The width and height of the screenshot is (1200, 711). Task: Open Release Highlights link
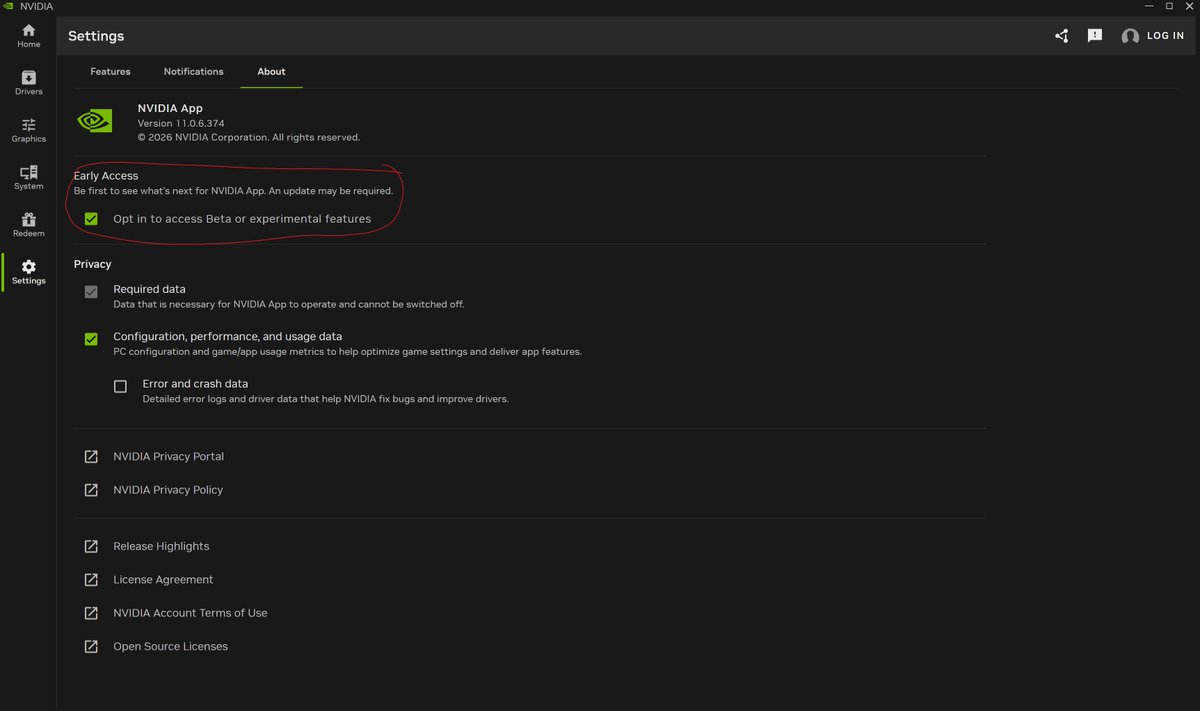[x=161, y=547]
